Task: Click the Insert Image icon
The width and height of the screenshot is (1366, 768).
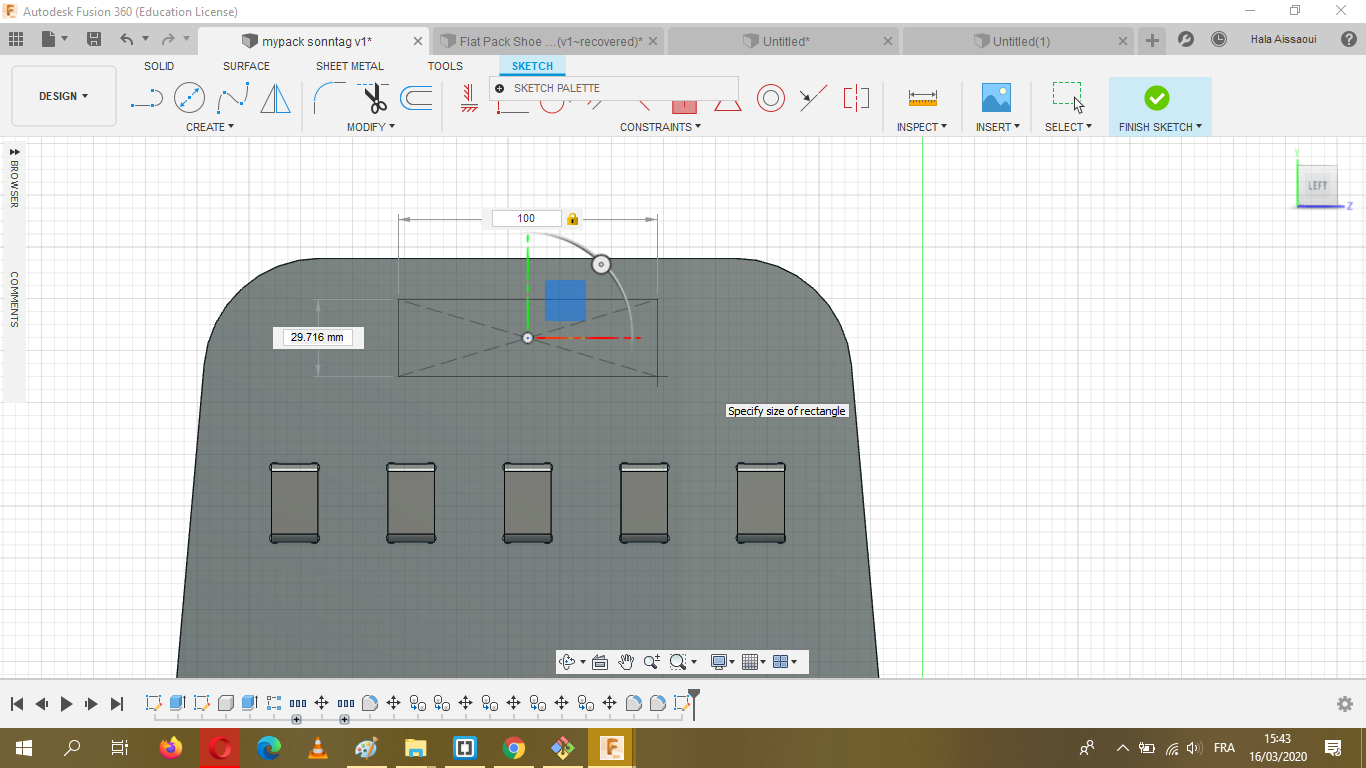Action: 996,98
